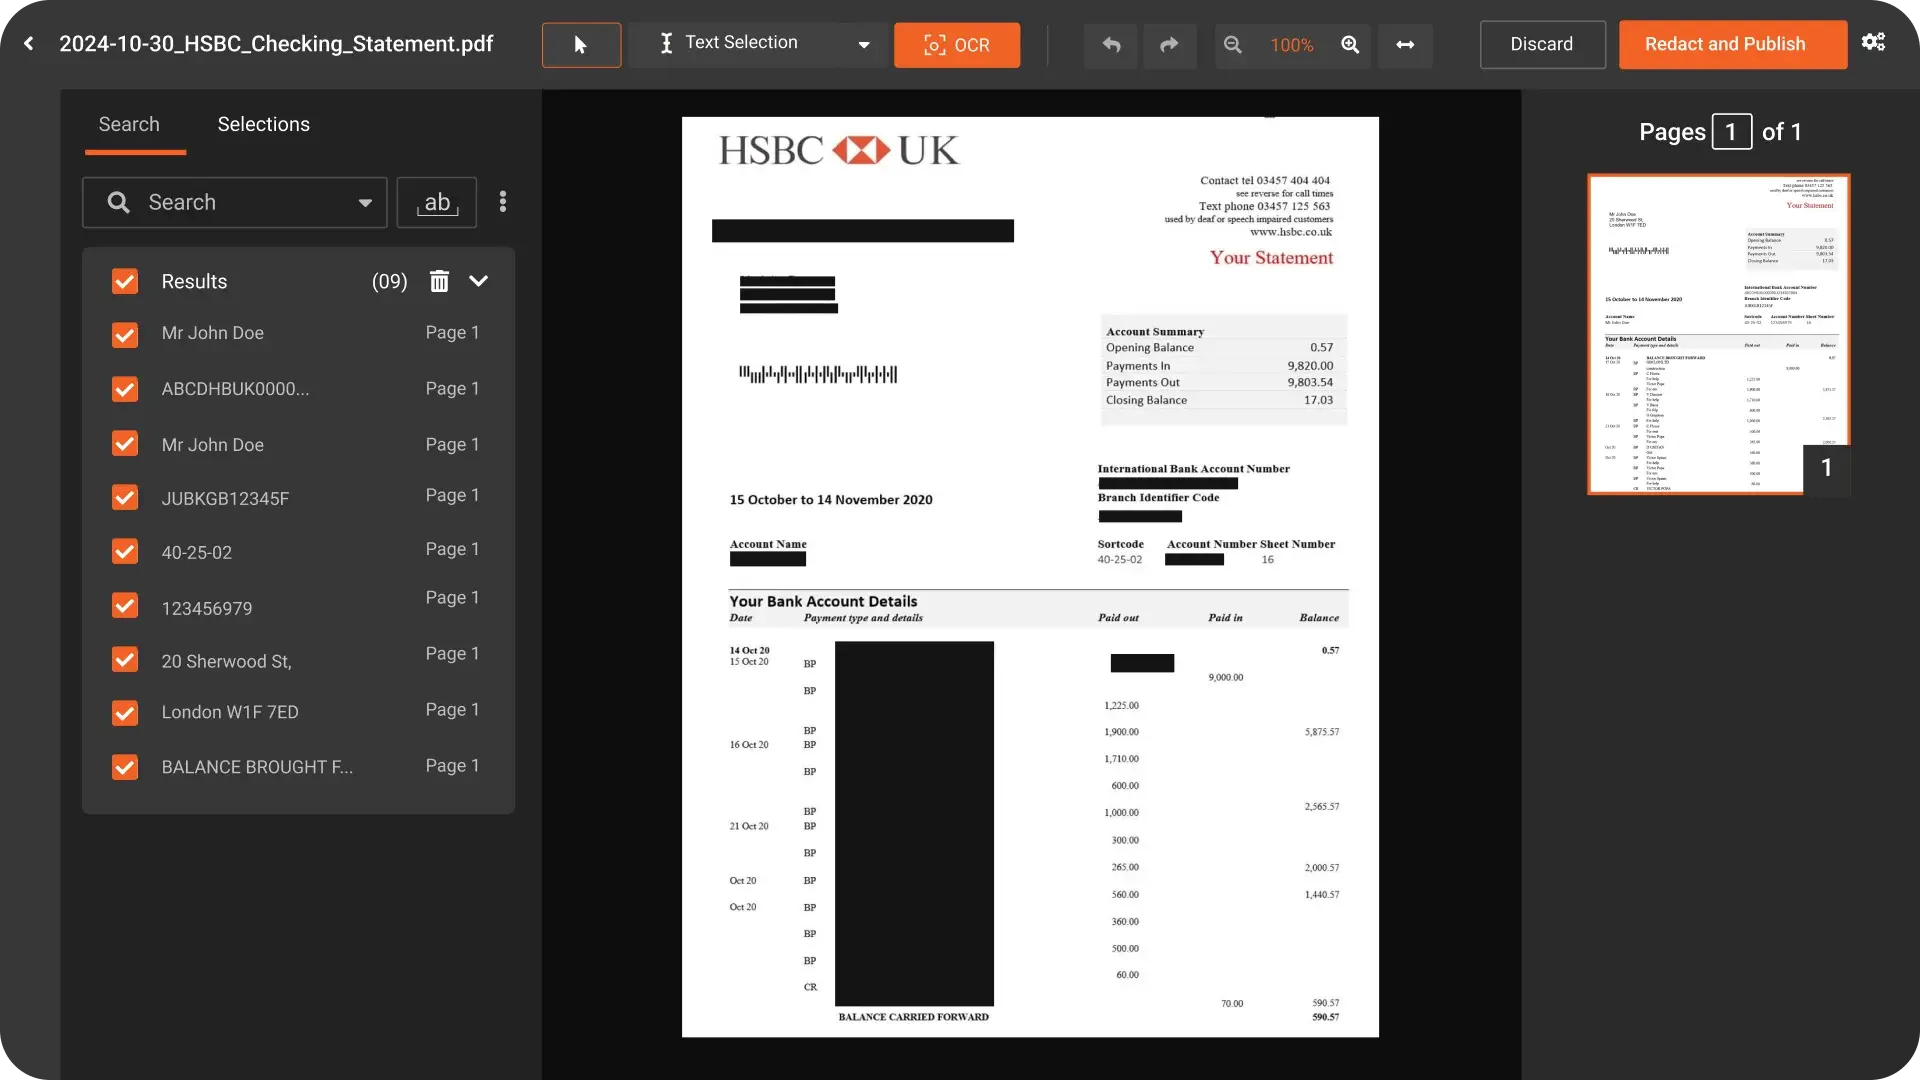The height and width of the screenshot is (1080, 1920).
Task: Delete results with the trash icon
Action: pos(439,281)
